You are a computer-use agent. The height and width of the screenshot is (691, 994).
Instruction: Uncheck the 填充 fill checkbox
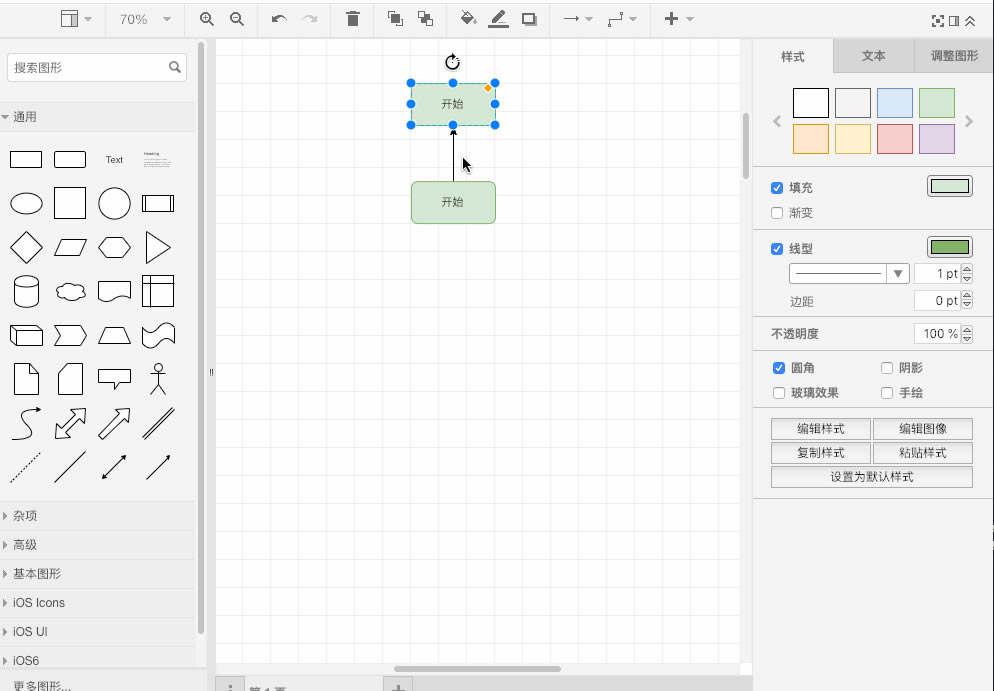(x=777, y=188)
